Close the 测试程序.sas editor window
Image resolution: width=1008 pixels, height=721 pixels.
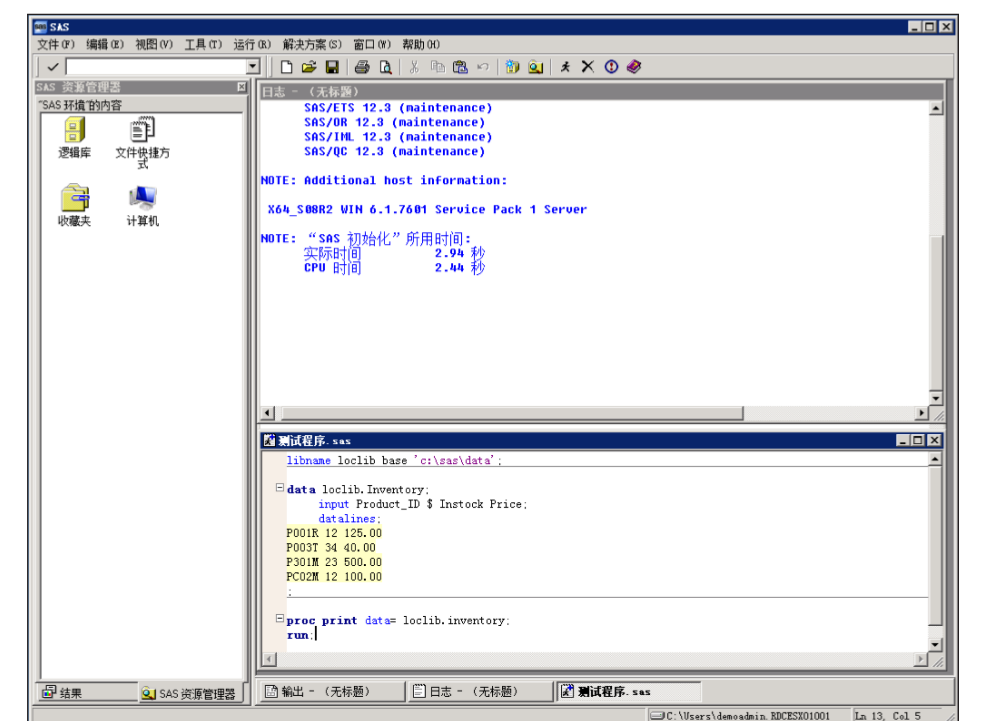pyautogui.click(x=935, y=440)
